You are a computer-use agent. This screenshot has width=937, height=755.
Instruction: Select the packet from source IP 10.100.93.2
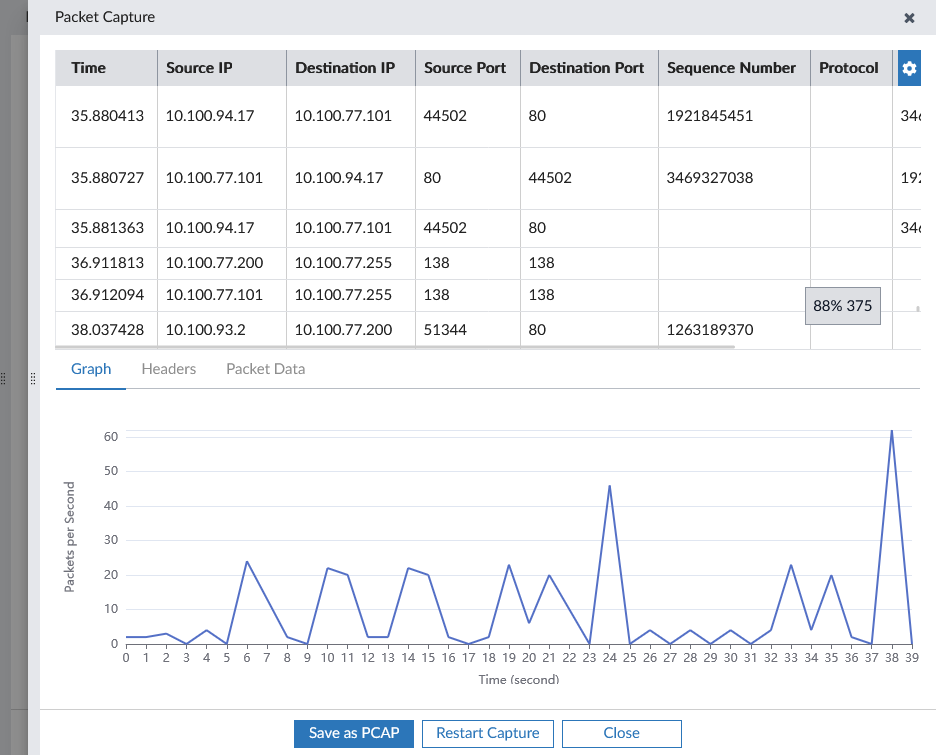[x=400, y=329]
